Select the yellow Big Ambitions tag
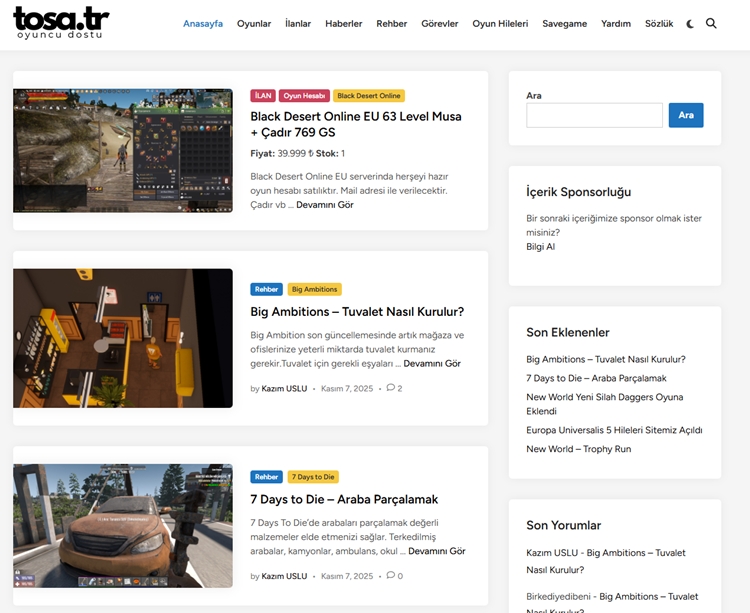750x613 pixels. [x=314, y=289]
